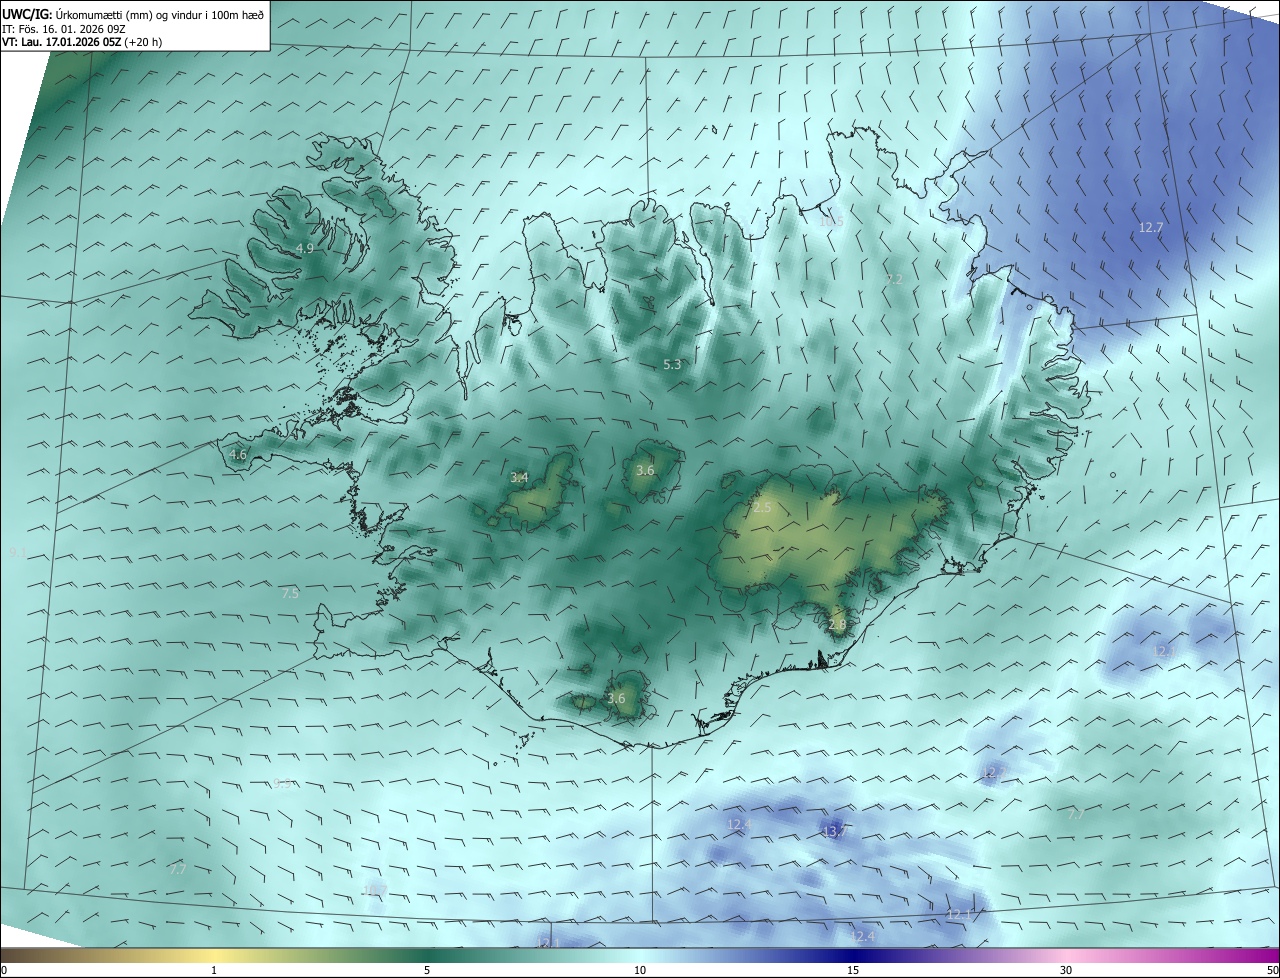Click the 10.5 value on the map

[832, 221]
